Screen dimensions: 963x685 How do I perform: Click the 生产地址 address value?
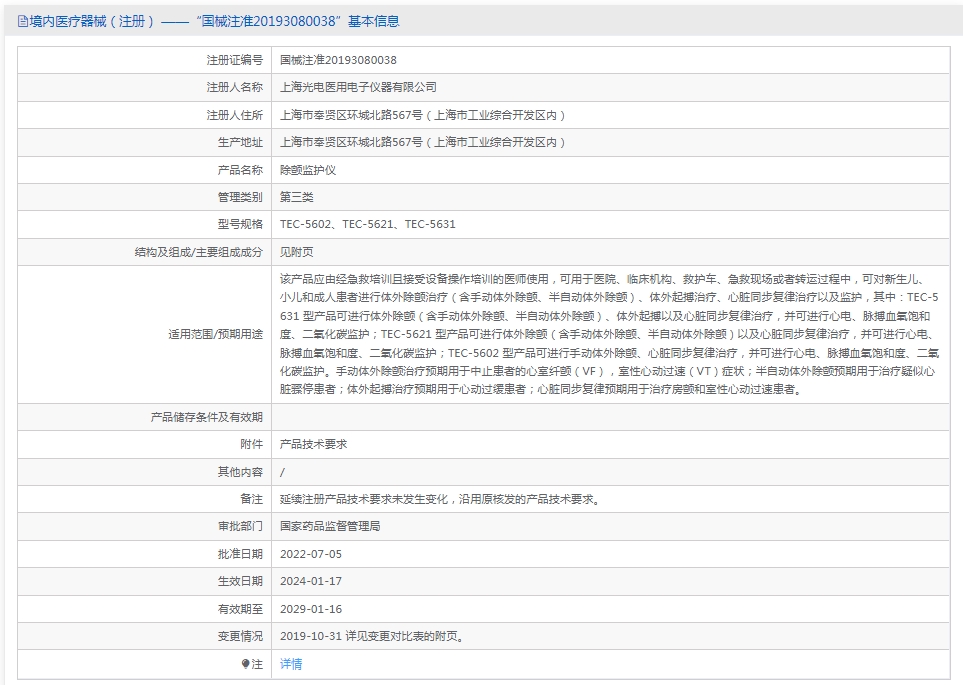click(423, 143)
